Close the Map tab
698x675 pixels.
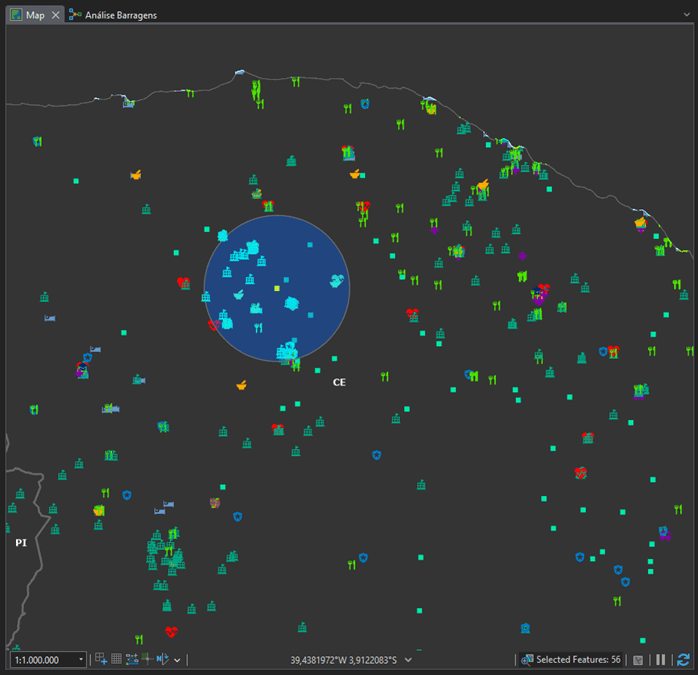(56, 15)
